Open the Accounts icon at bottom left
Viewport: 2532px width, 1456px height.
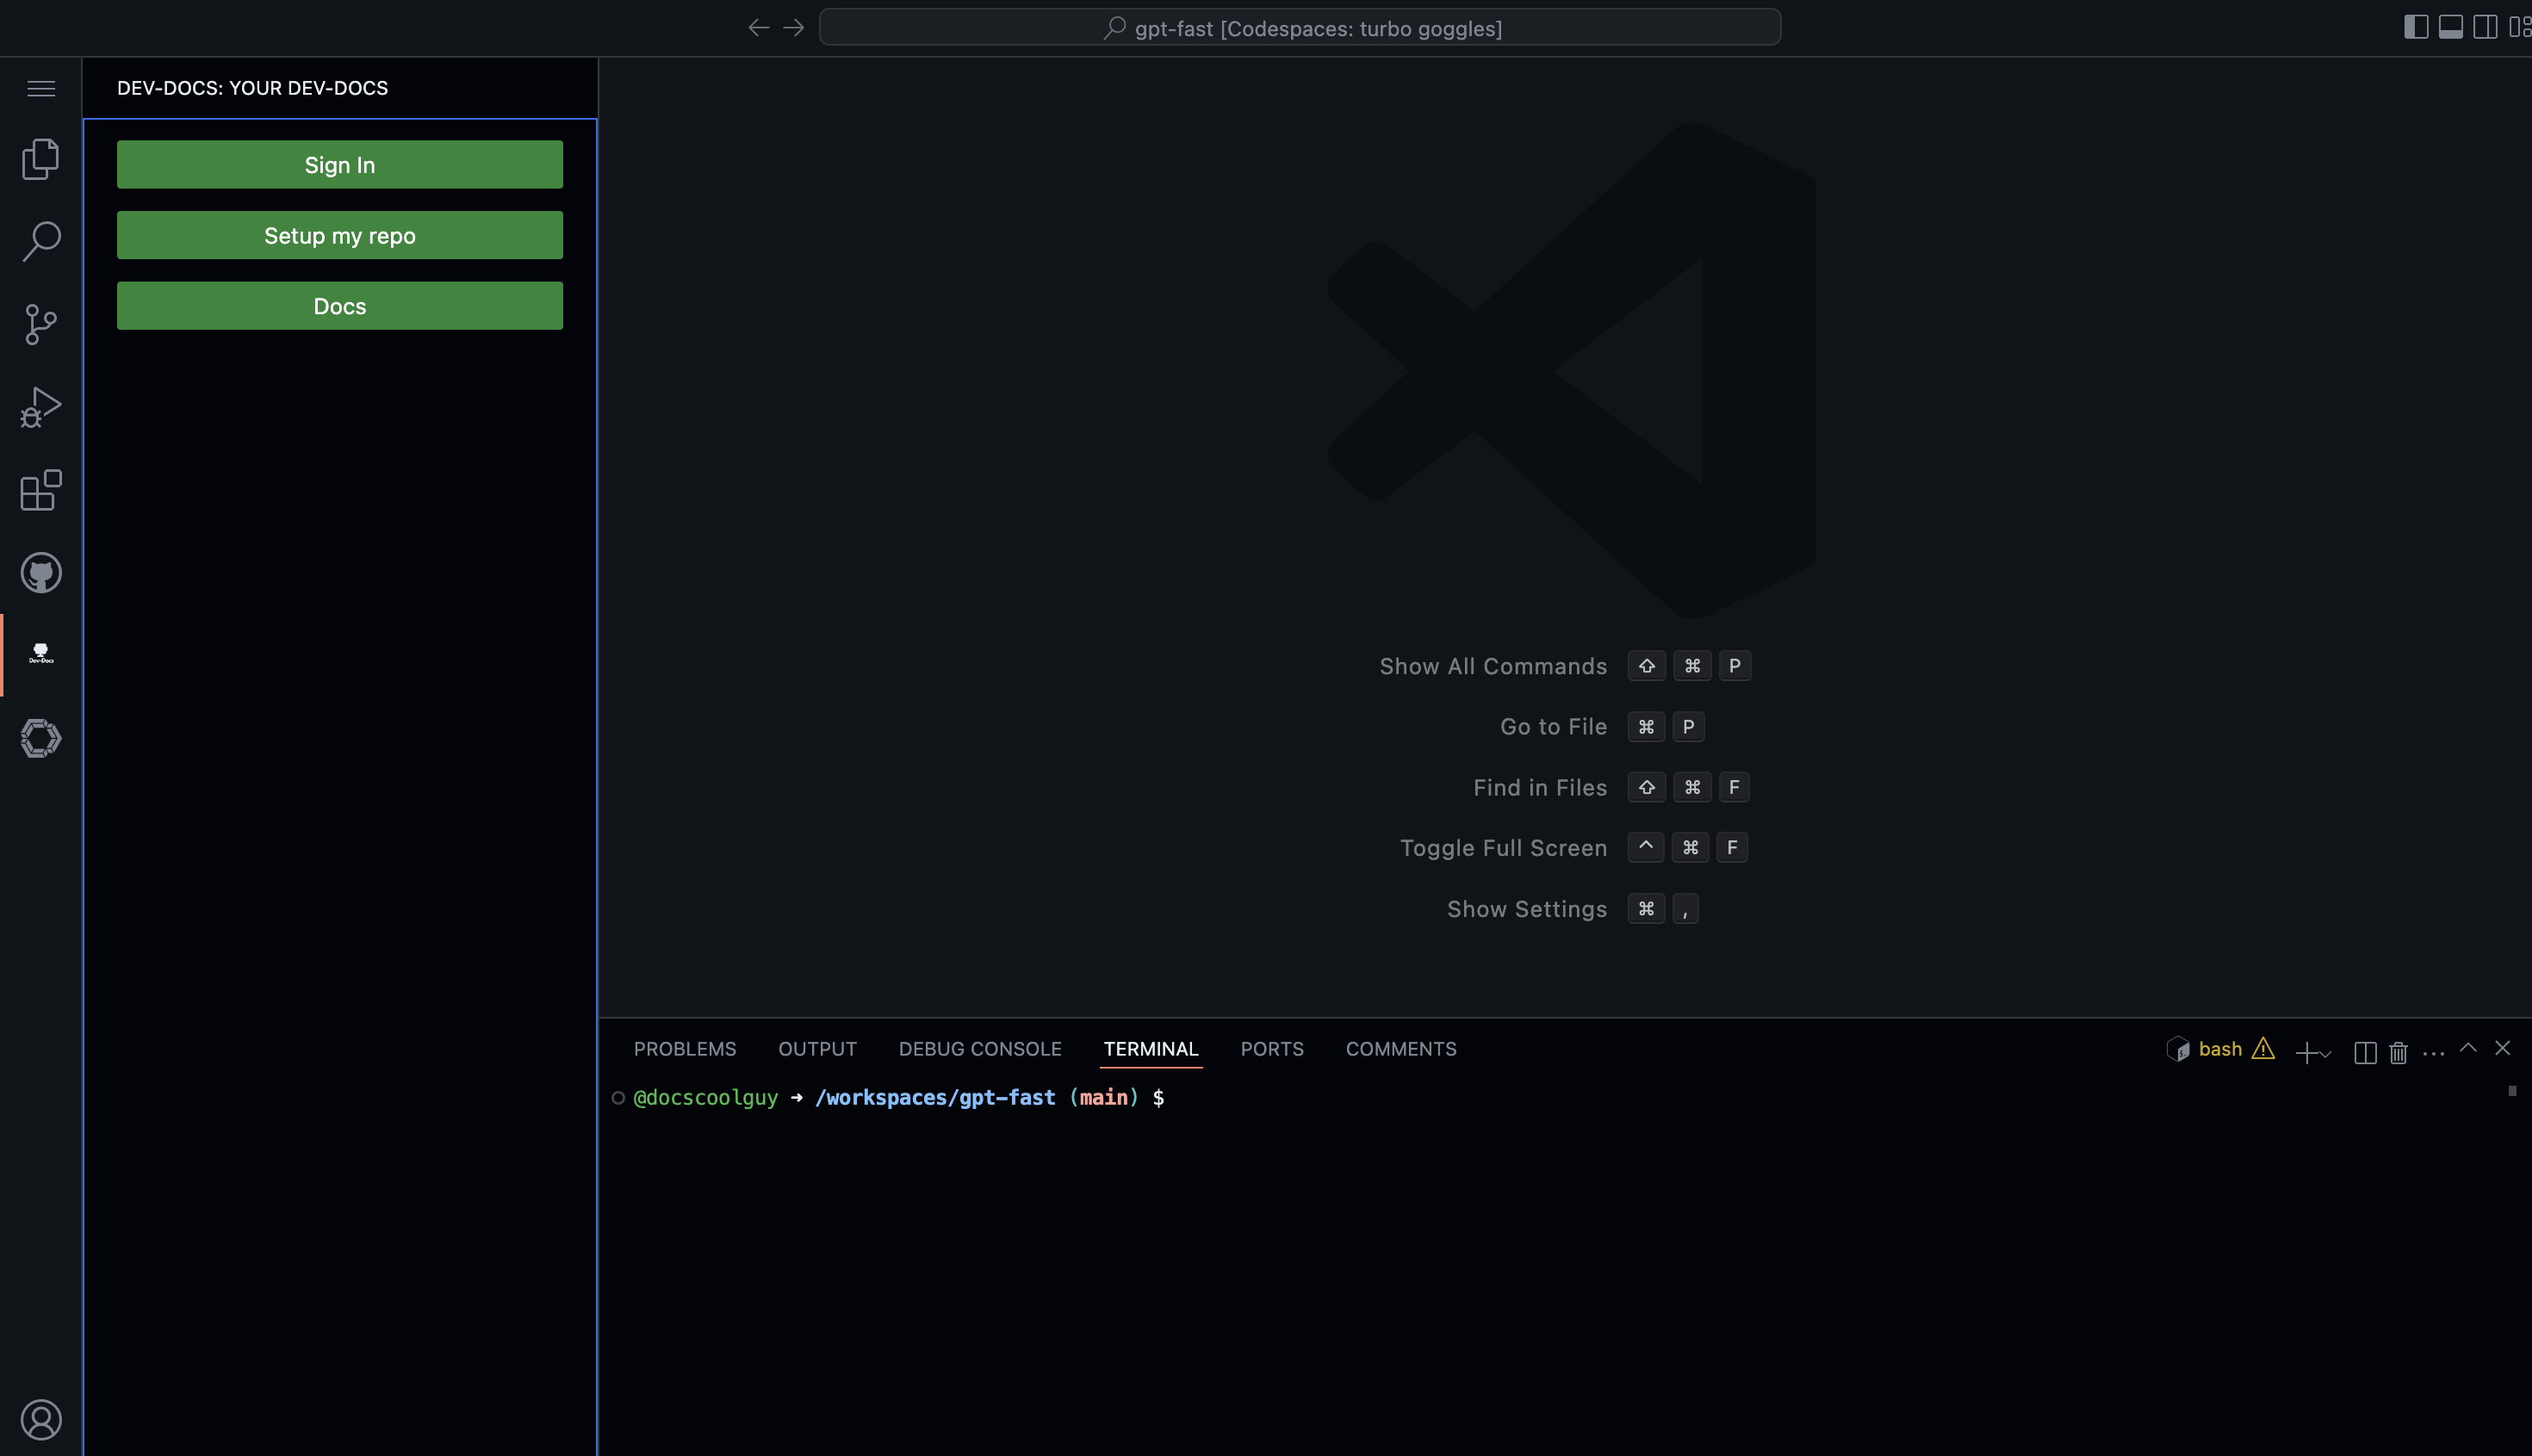pos(41,1419)
